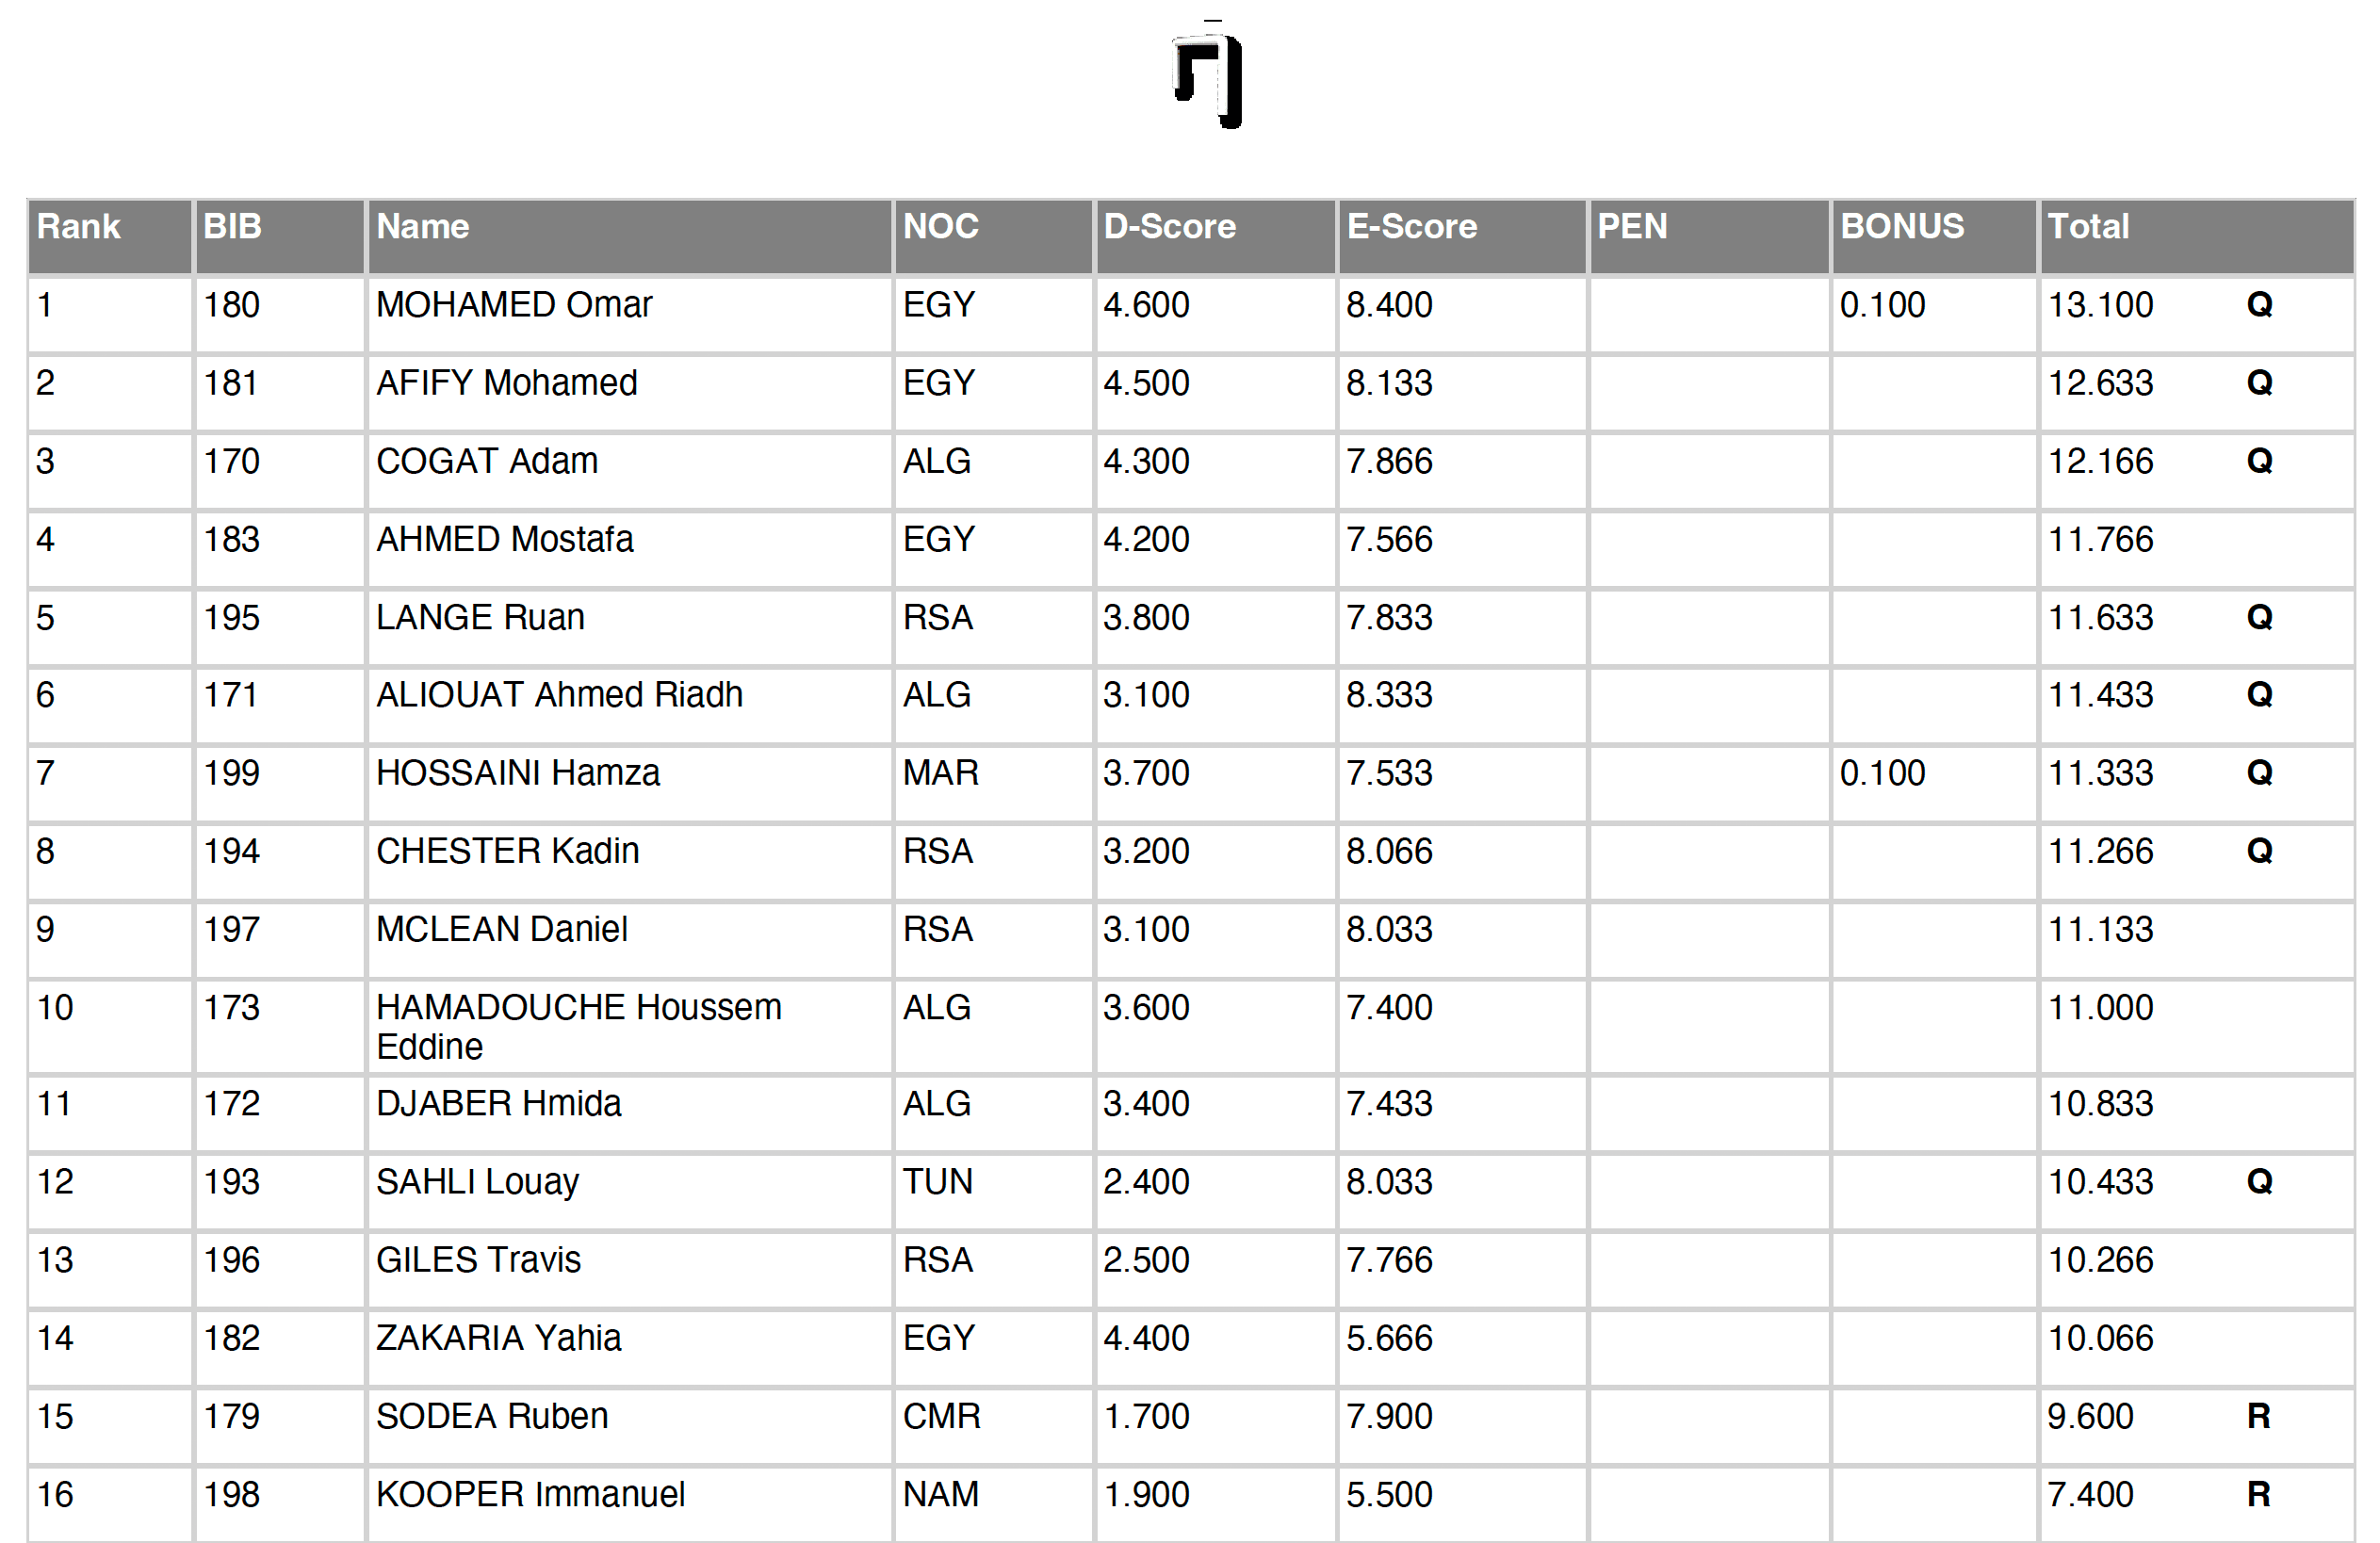Viewport: 2380px width, 1543px height.
Task: Select COGAT Adam's total of 12.166
Action: pyautogui.click(x=2100, y=461)
